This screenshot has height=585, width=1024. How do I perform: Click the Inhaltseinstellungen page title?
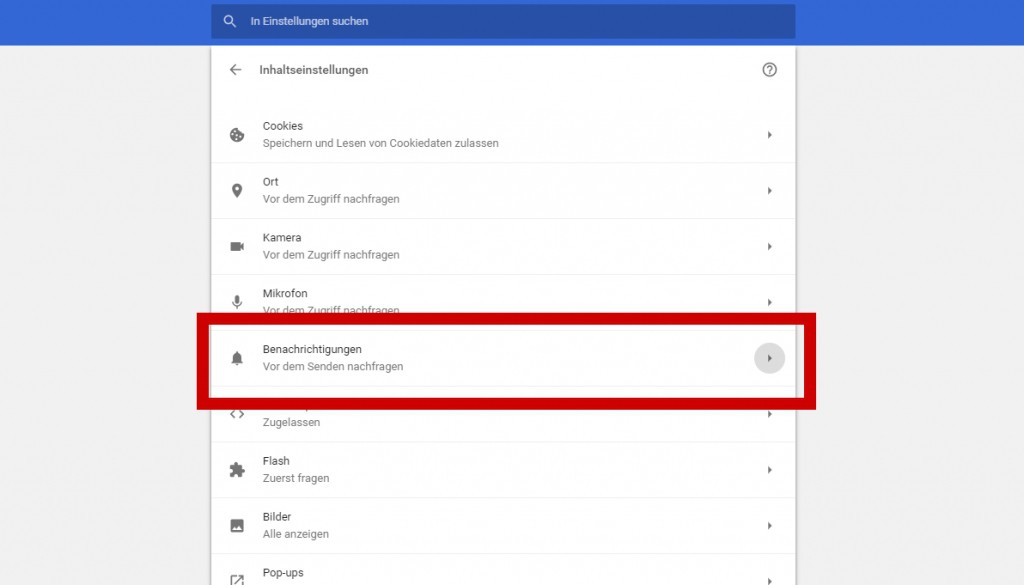314,70
